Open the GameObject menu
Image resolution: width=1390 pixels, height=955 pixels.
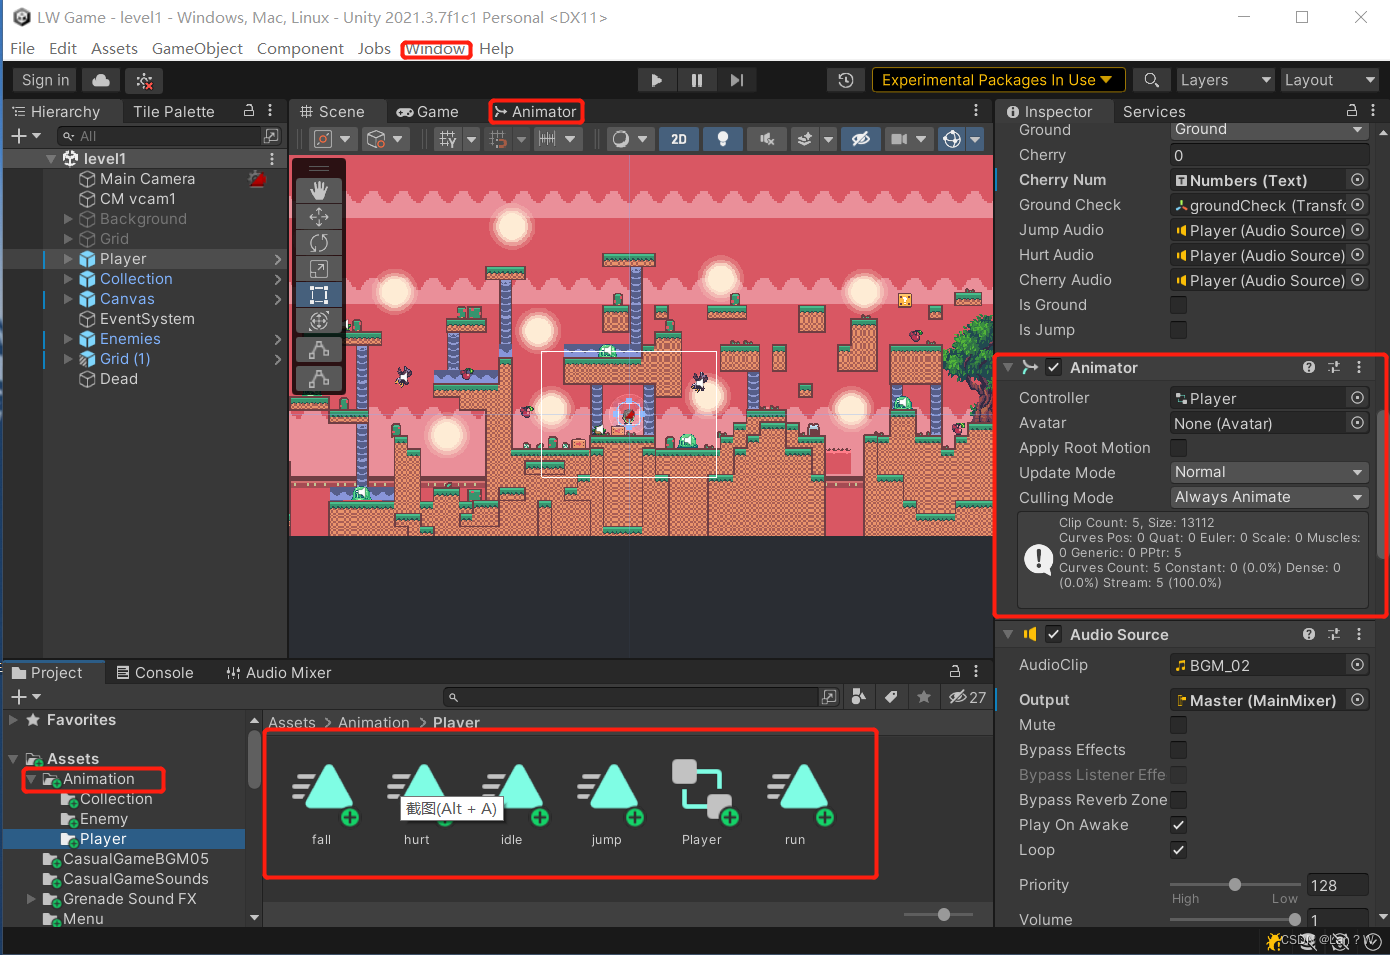click(x=197, y=49)
